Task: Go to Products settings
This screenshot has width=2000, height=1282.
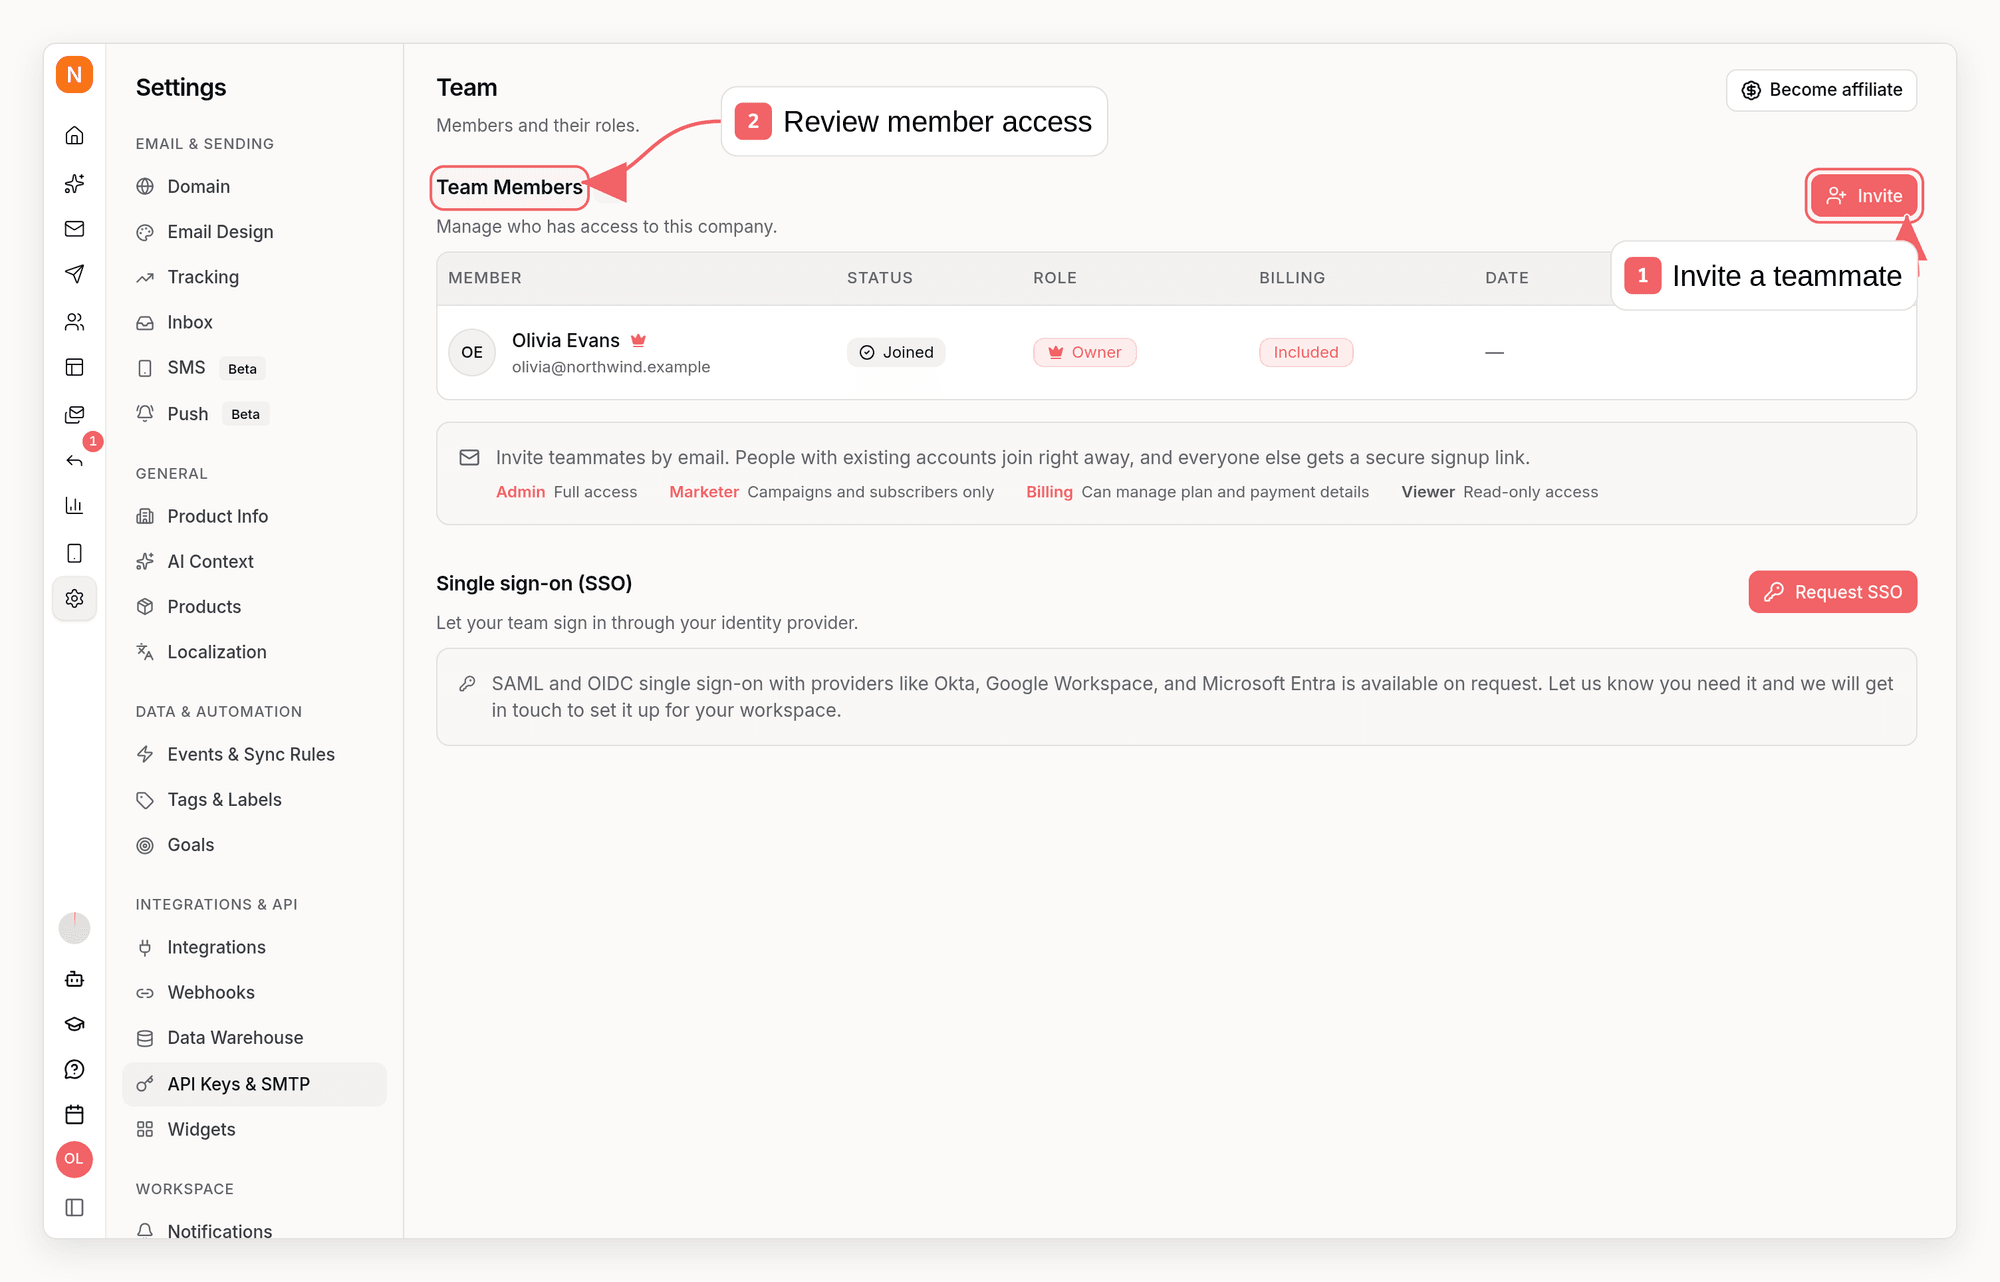Action: tap(254, 606)
